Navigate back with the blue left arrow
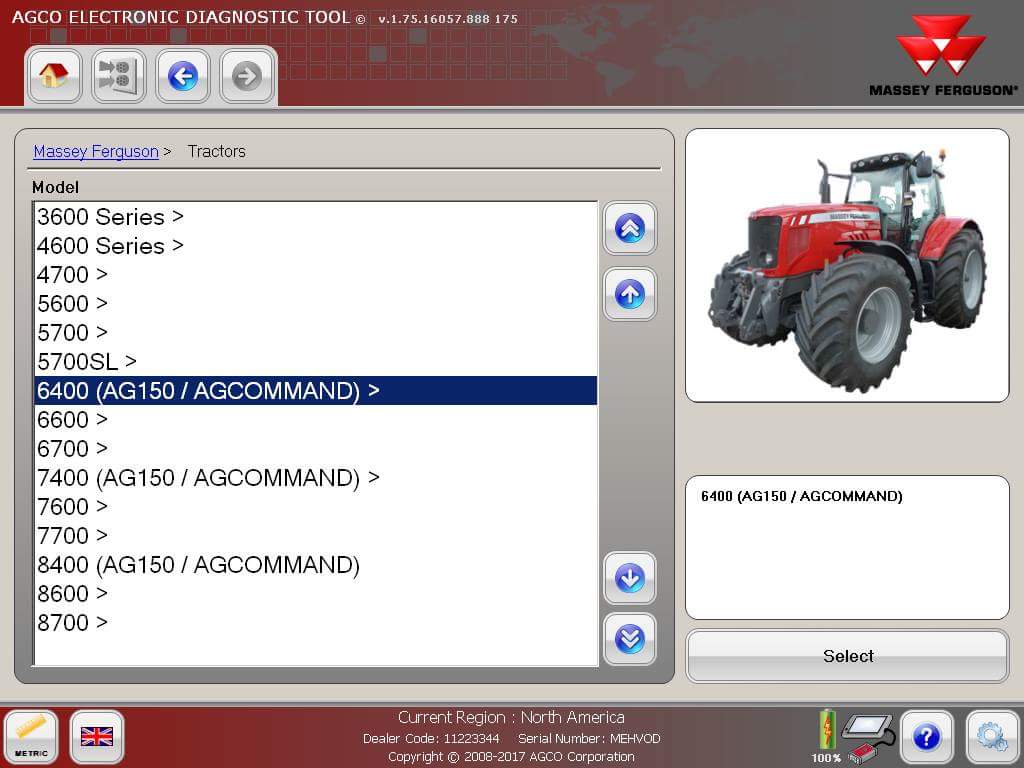This screenshot has height=768, width=1024. (x=183, y=76)
